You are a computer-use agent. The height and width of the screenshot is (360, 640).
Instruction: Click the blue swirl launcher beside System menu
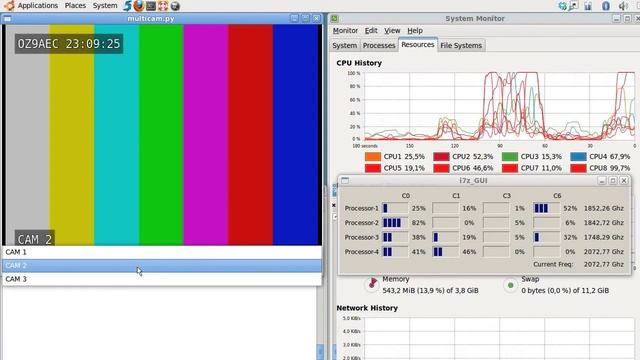point(127,6)
